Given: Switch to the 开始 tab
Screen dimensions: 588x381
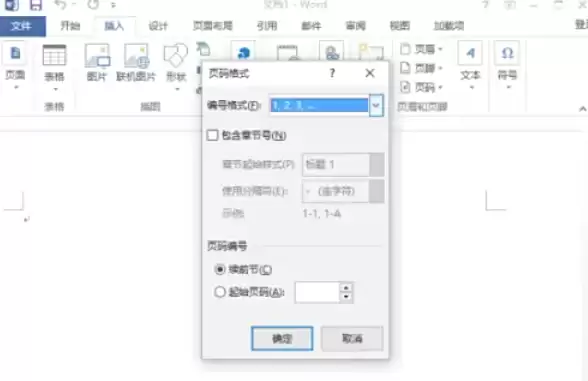Looking at the screenshot, I should pos(70,26).
